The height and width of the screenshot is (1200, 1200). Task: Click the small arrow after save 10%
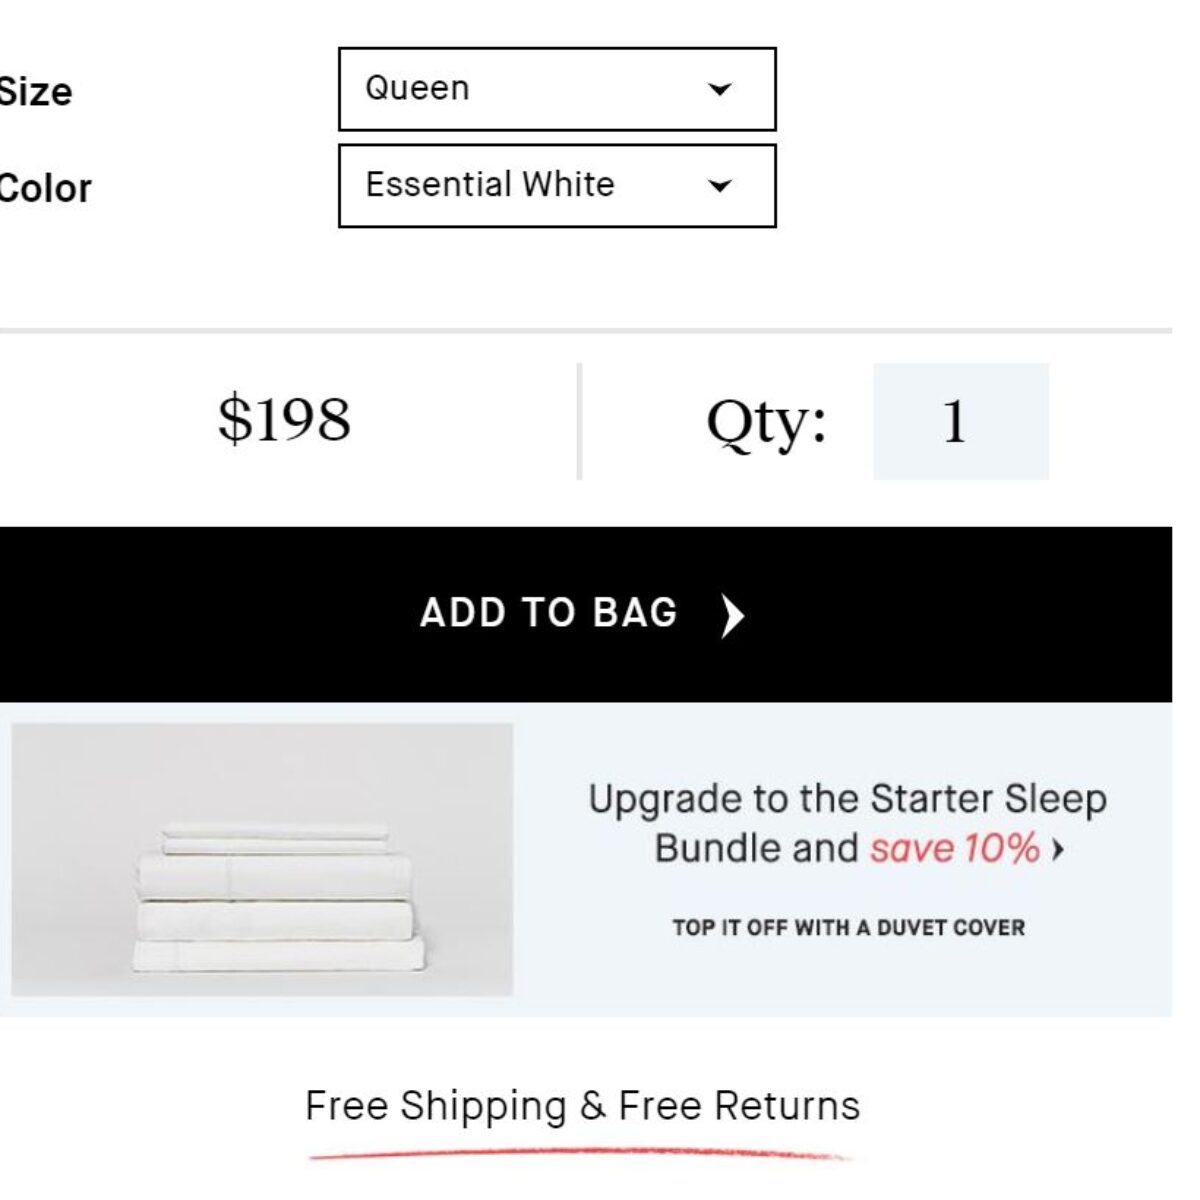(1058, 850)
